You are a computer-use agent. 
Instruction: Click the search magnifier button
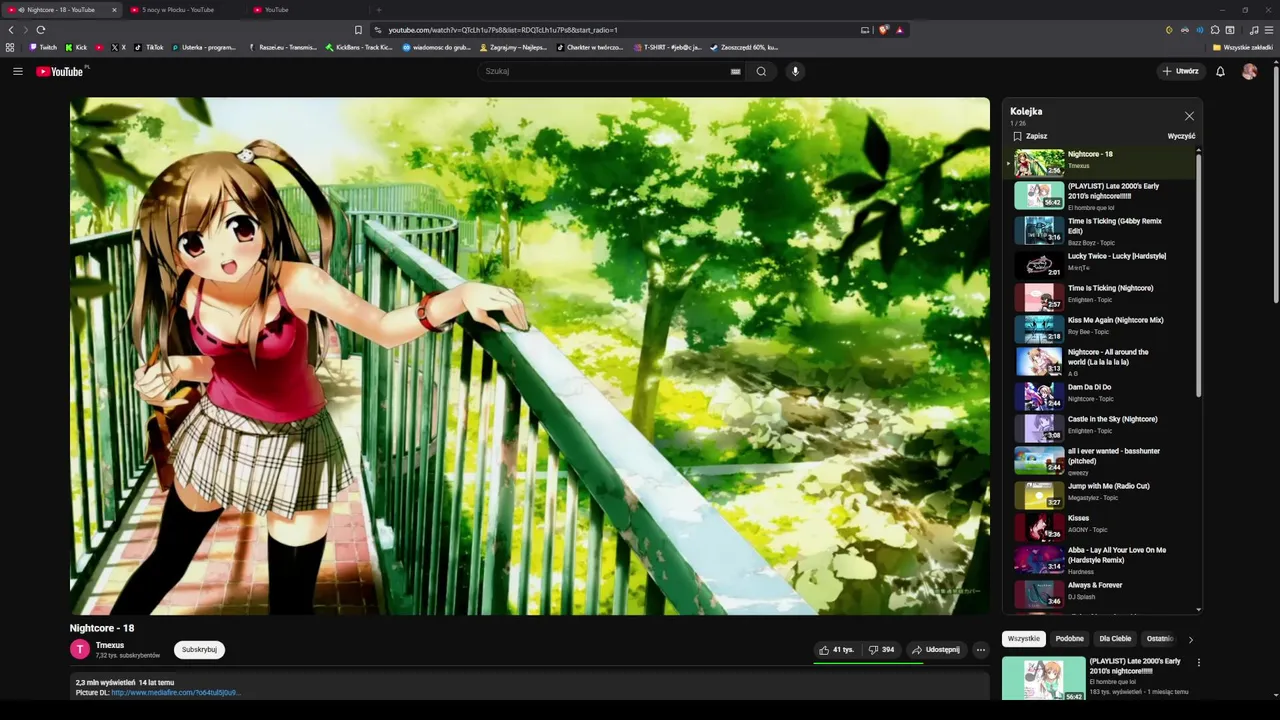[x=761, y=71]
